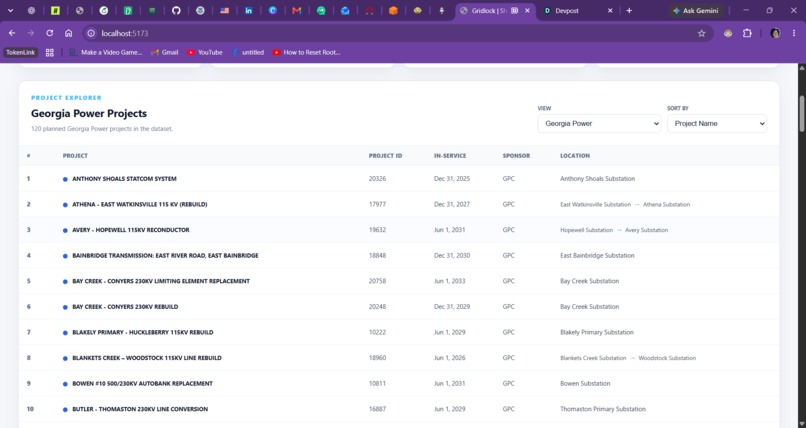Click the browser forward arrow

pyautogui.click(x=31, y=33)
